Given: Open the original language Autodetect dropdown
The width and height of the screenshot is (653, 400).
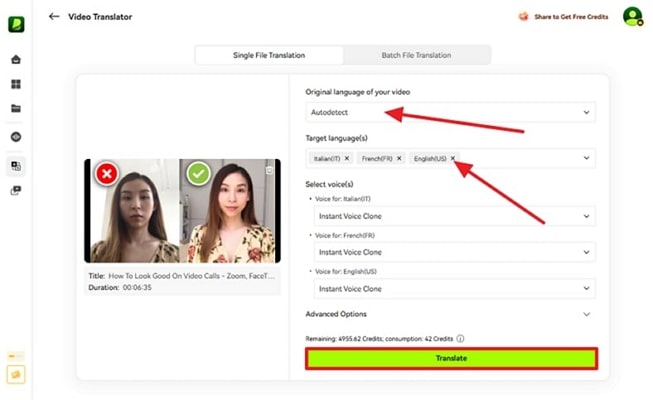Looking at the screenshot, I should [x=450, y=112].
